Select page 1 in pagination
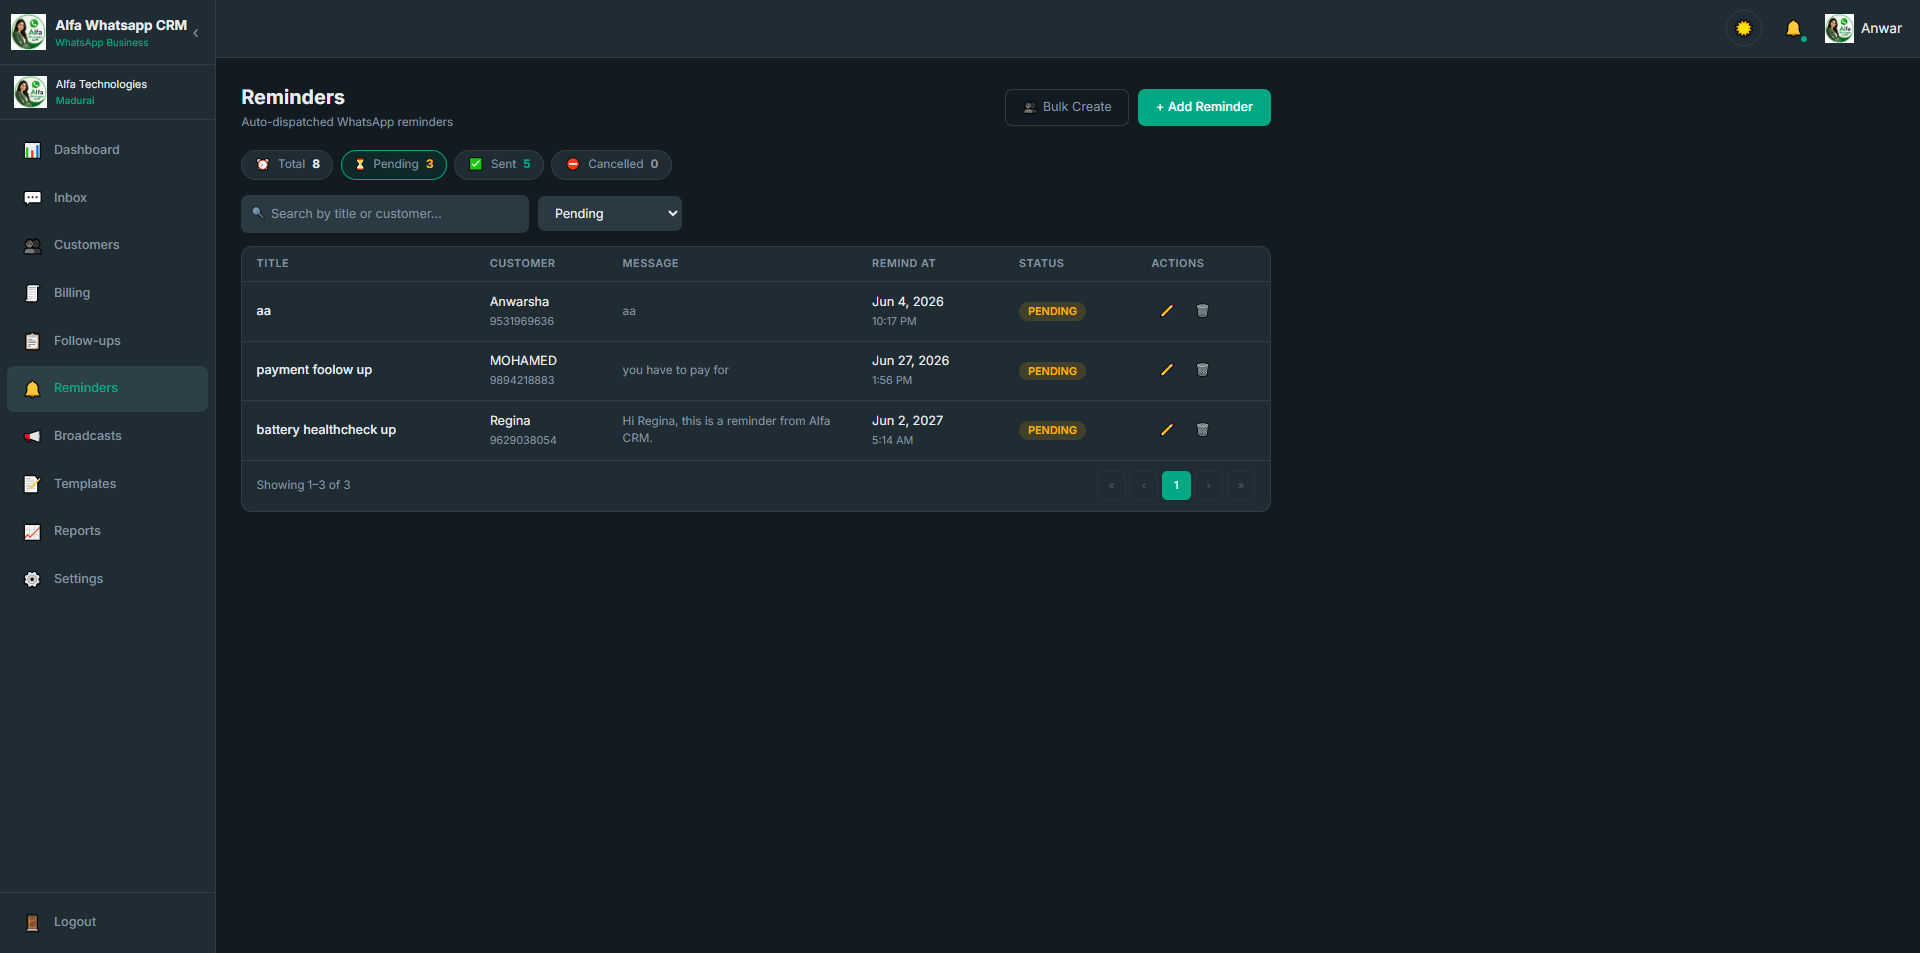 pyautogui.click(x=1176, y=485)
